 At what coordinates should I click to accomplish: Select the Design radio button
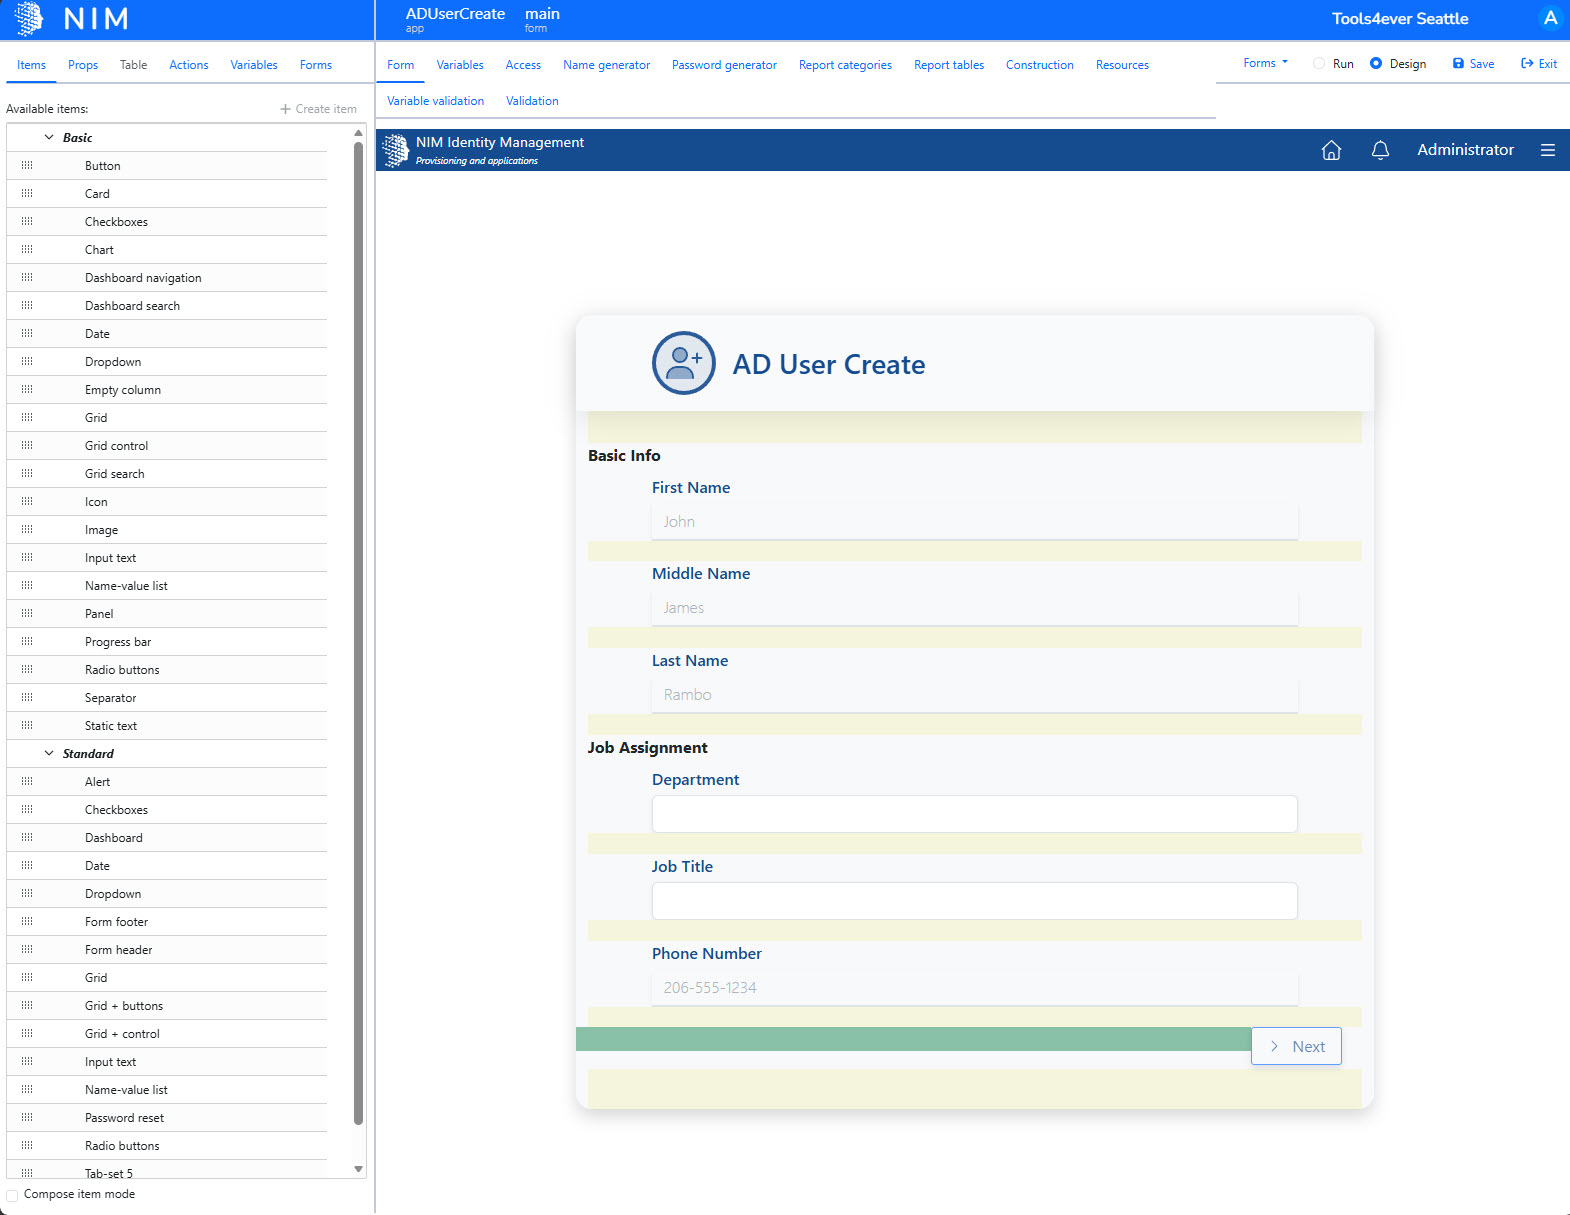[x=1376, y=64]
